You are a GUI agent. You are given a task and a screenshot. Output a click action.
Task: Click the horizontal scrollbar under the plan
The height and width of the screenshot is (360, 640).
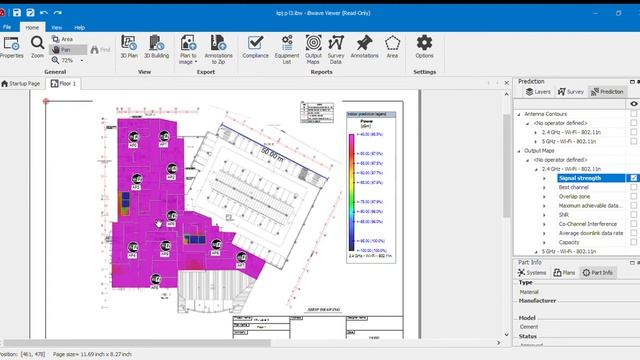tap(137, 343)
